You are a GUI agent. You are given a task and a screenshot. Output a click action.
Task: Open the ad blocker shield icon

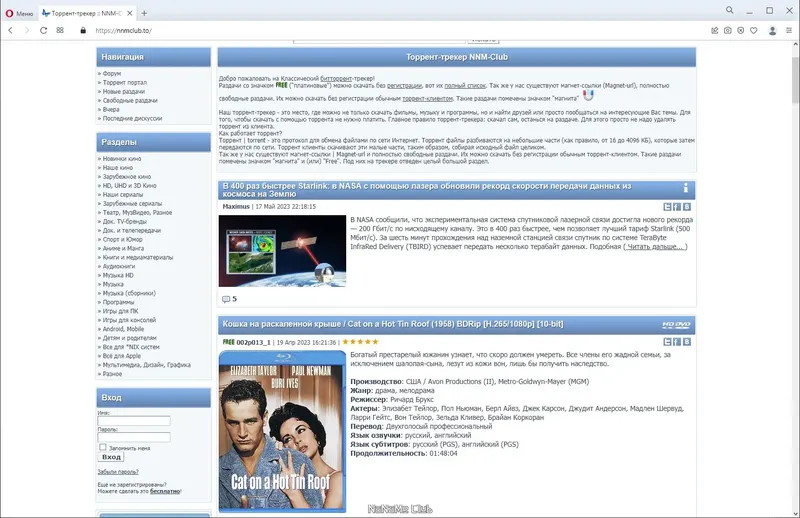coord(741,31)
